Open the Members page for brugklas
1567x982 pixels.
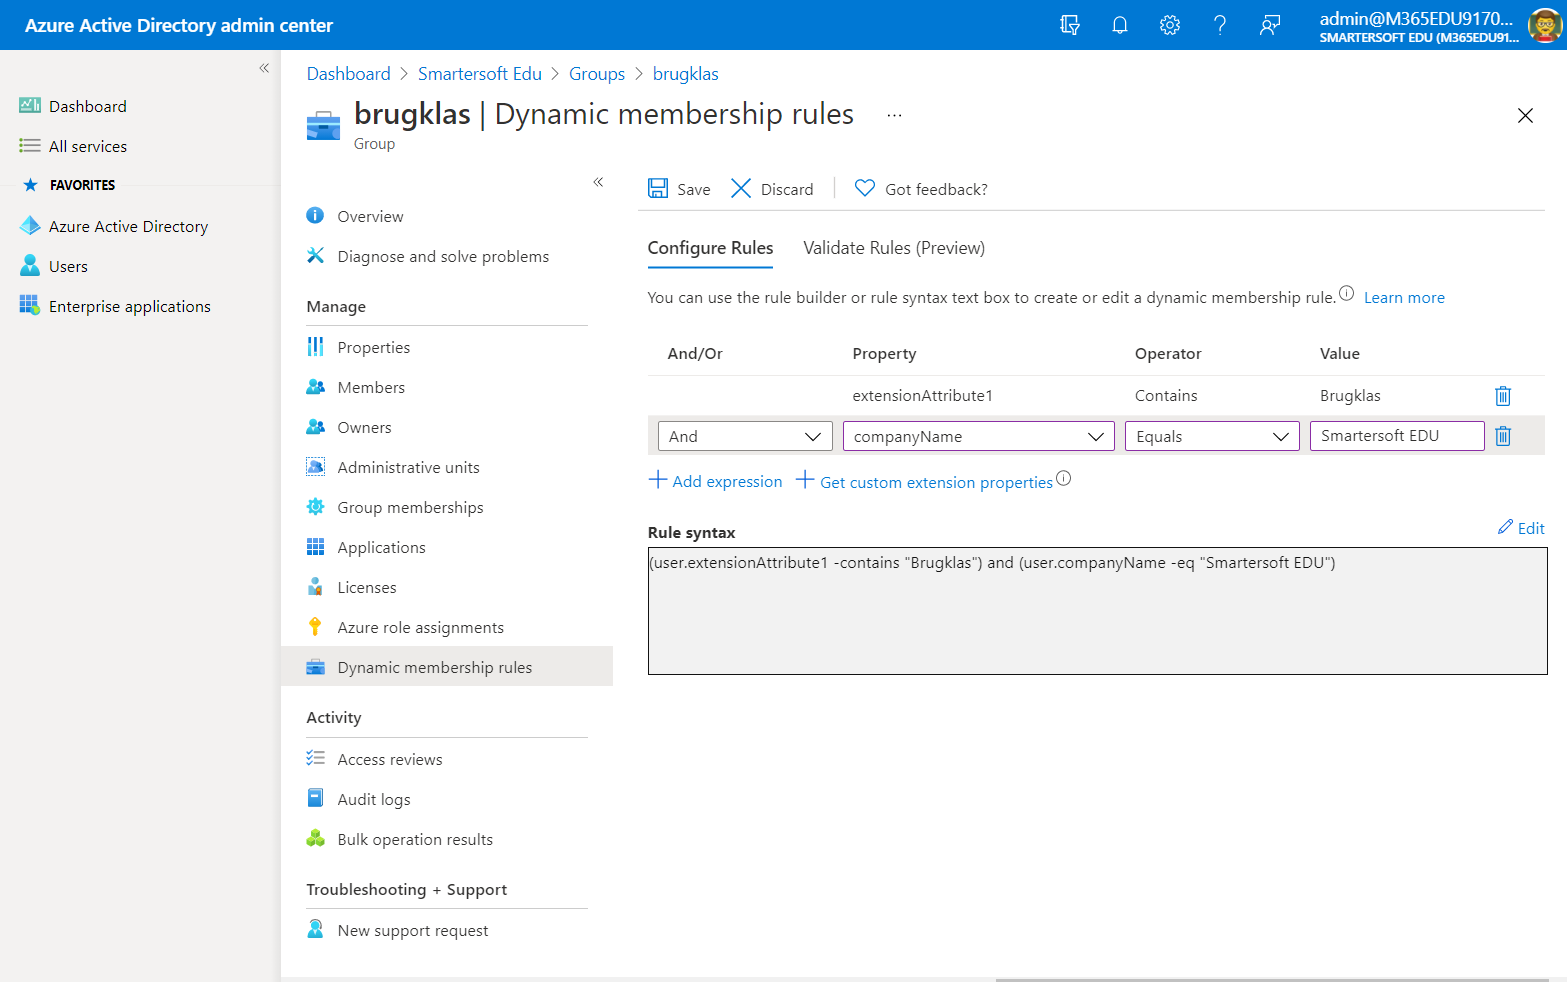(371, 387)
